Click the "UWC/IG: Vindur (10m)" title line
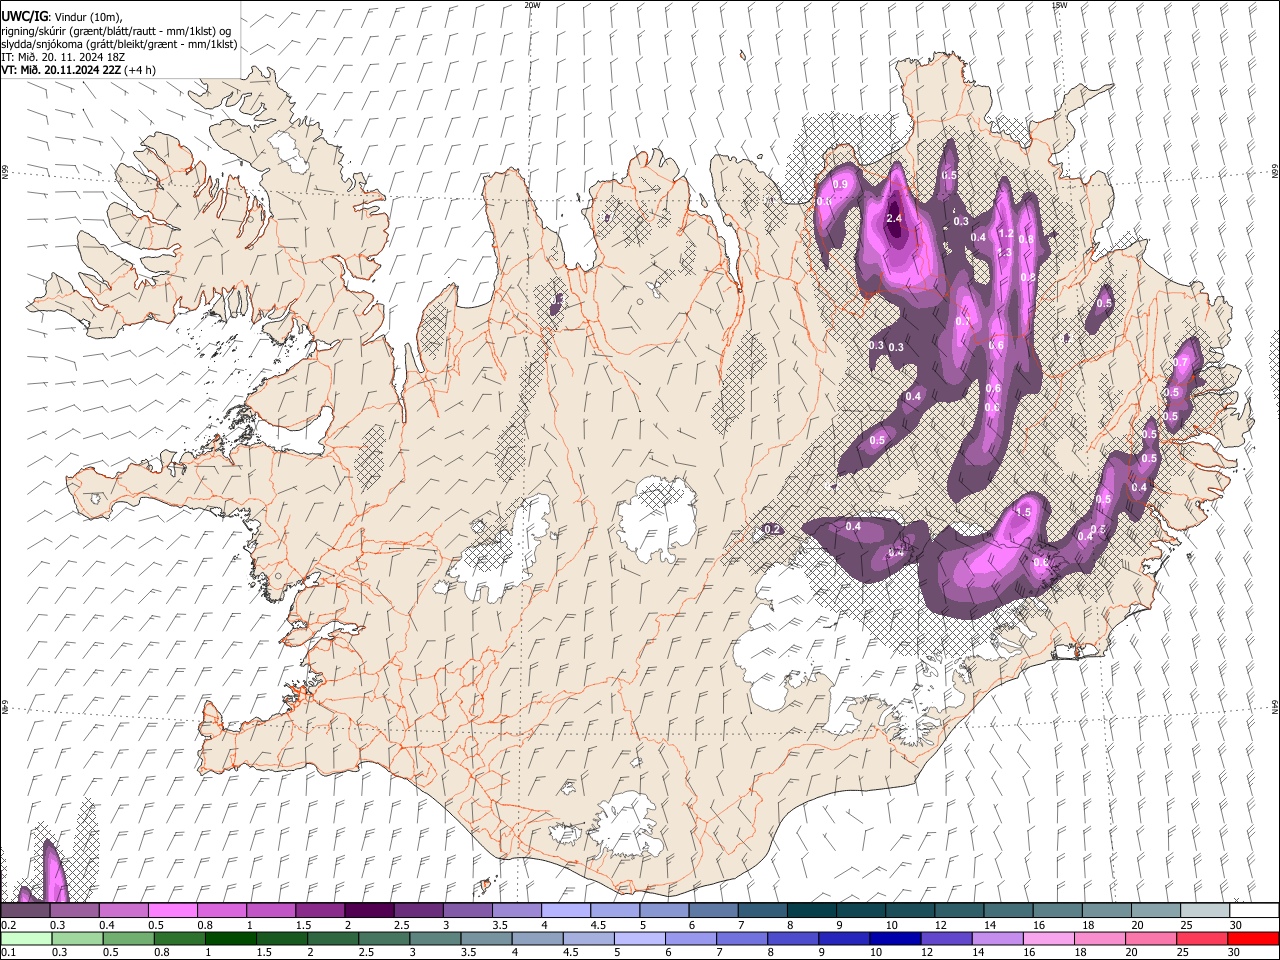Image resolution: width=1280 pixels, height=960 pixels. [x=61, y=17]
